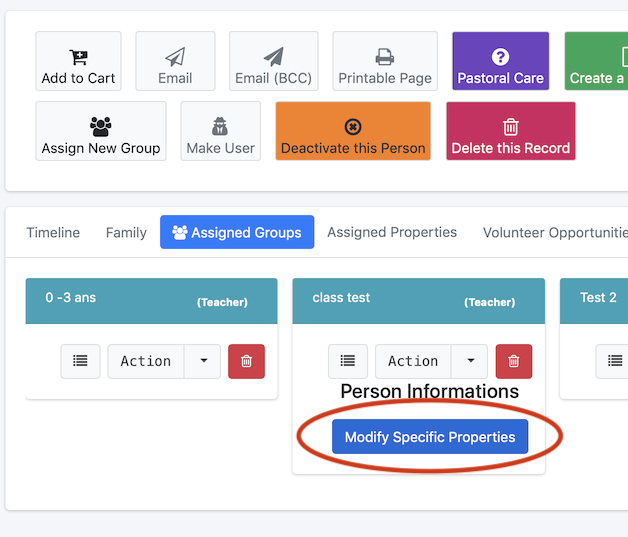Click the list icon in class test card
Viewport: 628px width, 537px height.
pos(348,361)
